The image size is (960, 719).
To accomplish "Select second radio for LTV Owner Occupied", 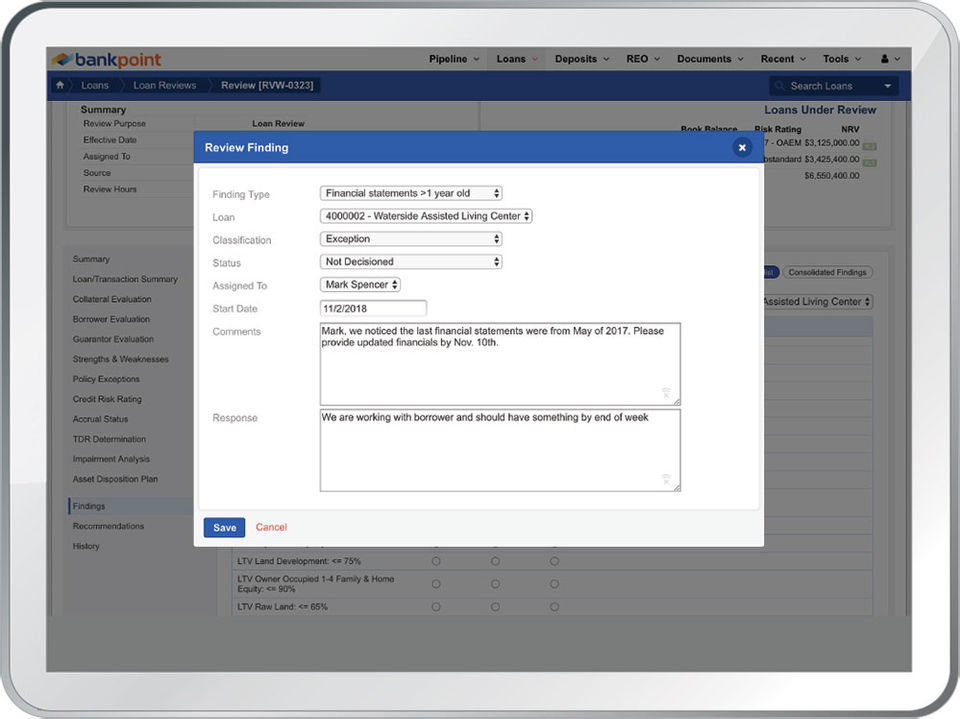I will (x=495, y=584).
